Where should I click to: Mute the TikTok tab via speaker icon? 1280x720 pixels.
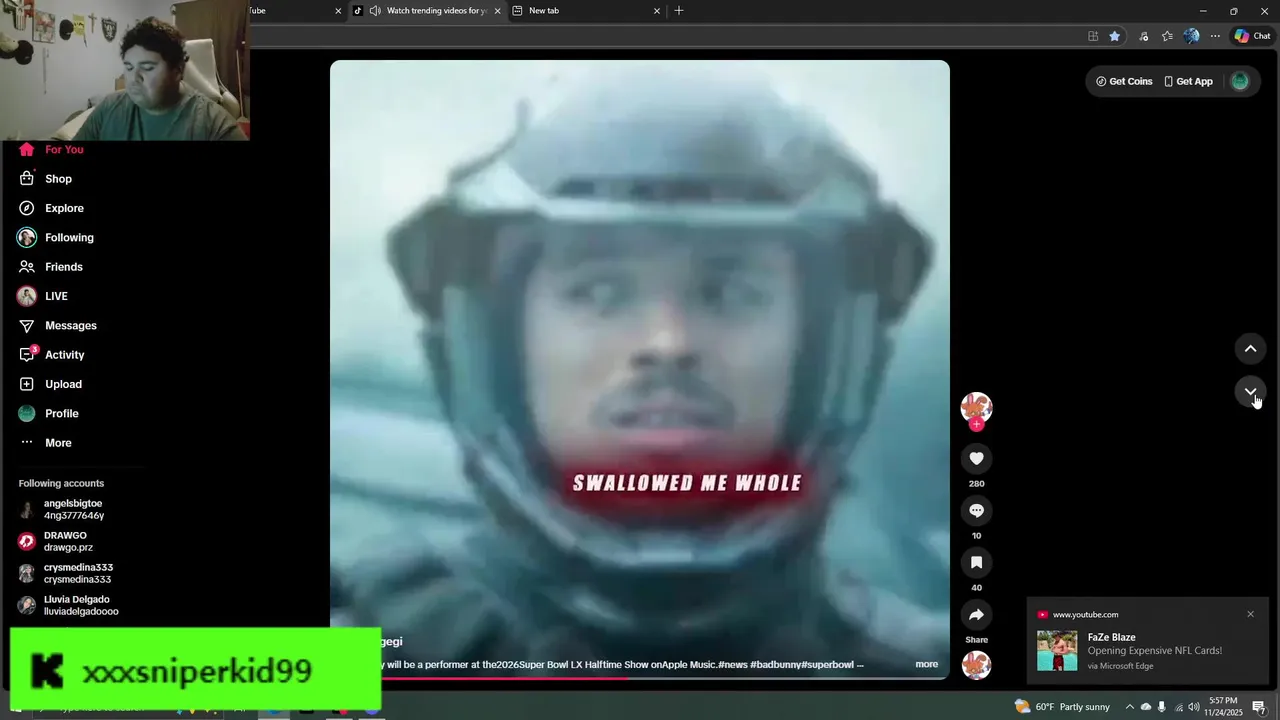375,11
